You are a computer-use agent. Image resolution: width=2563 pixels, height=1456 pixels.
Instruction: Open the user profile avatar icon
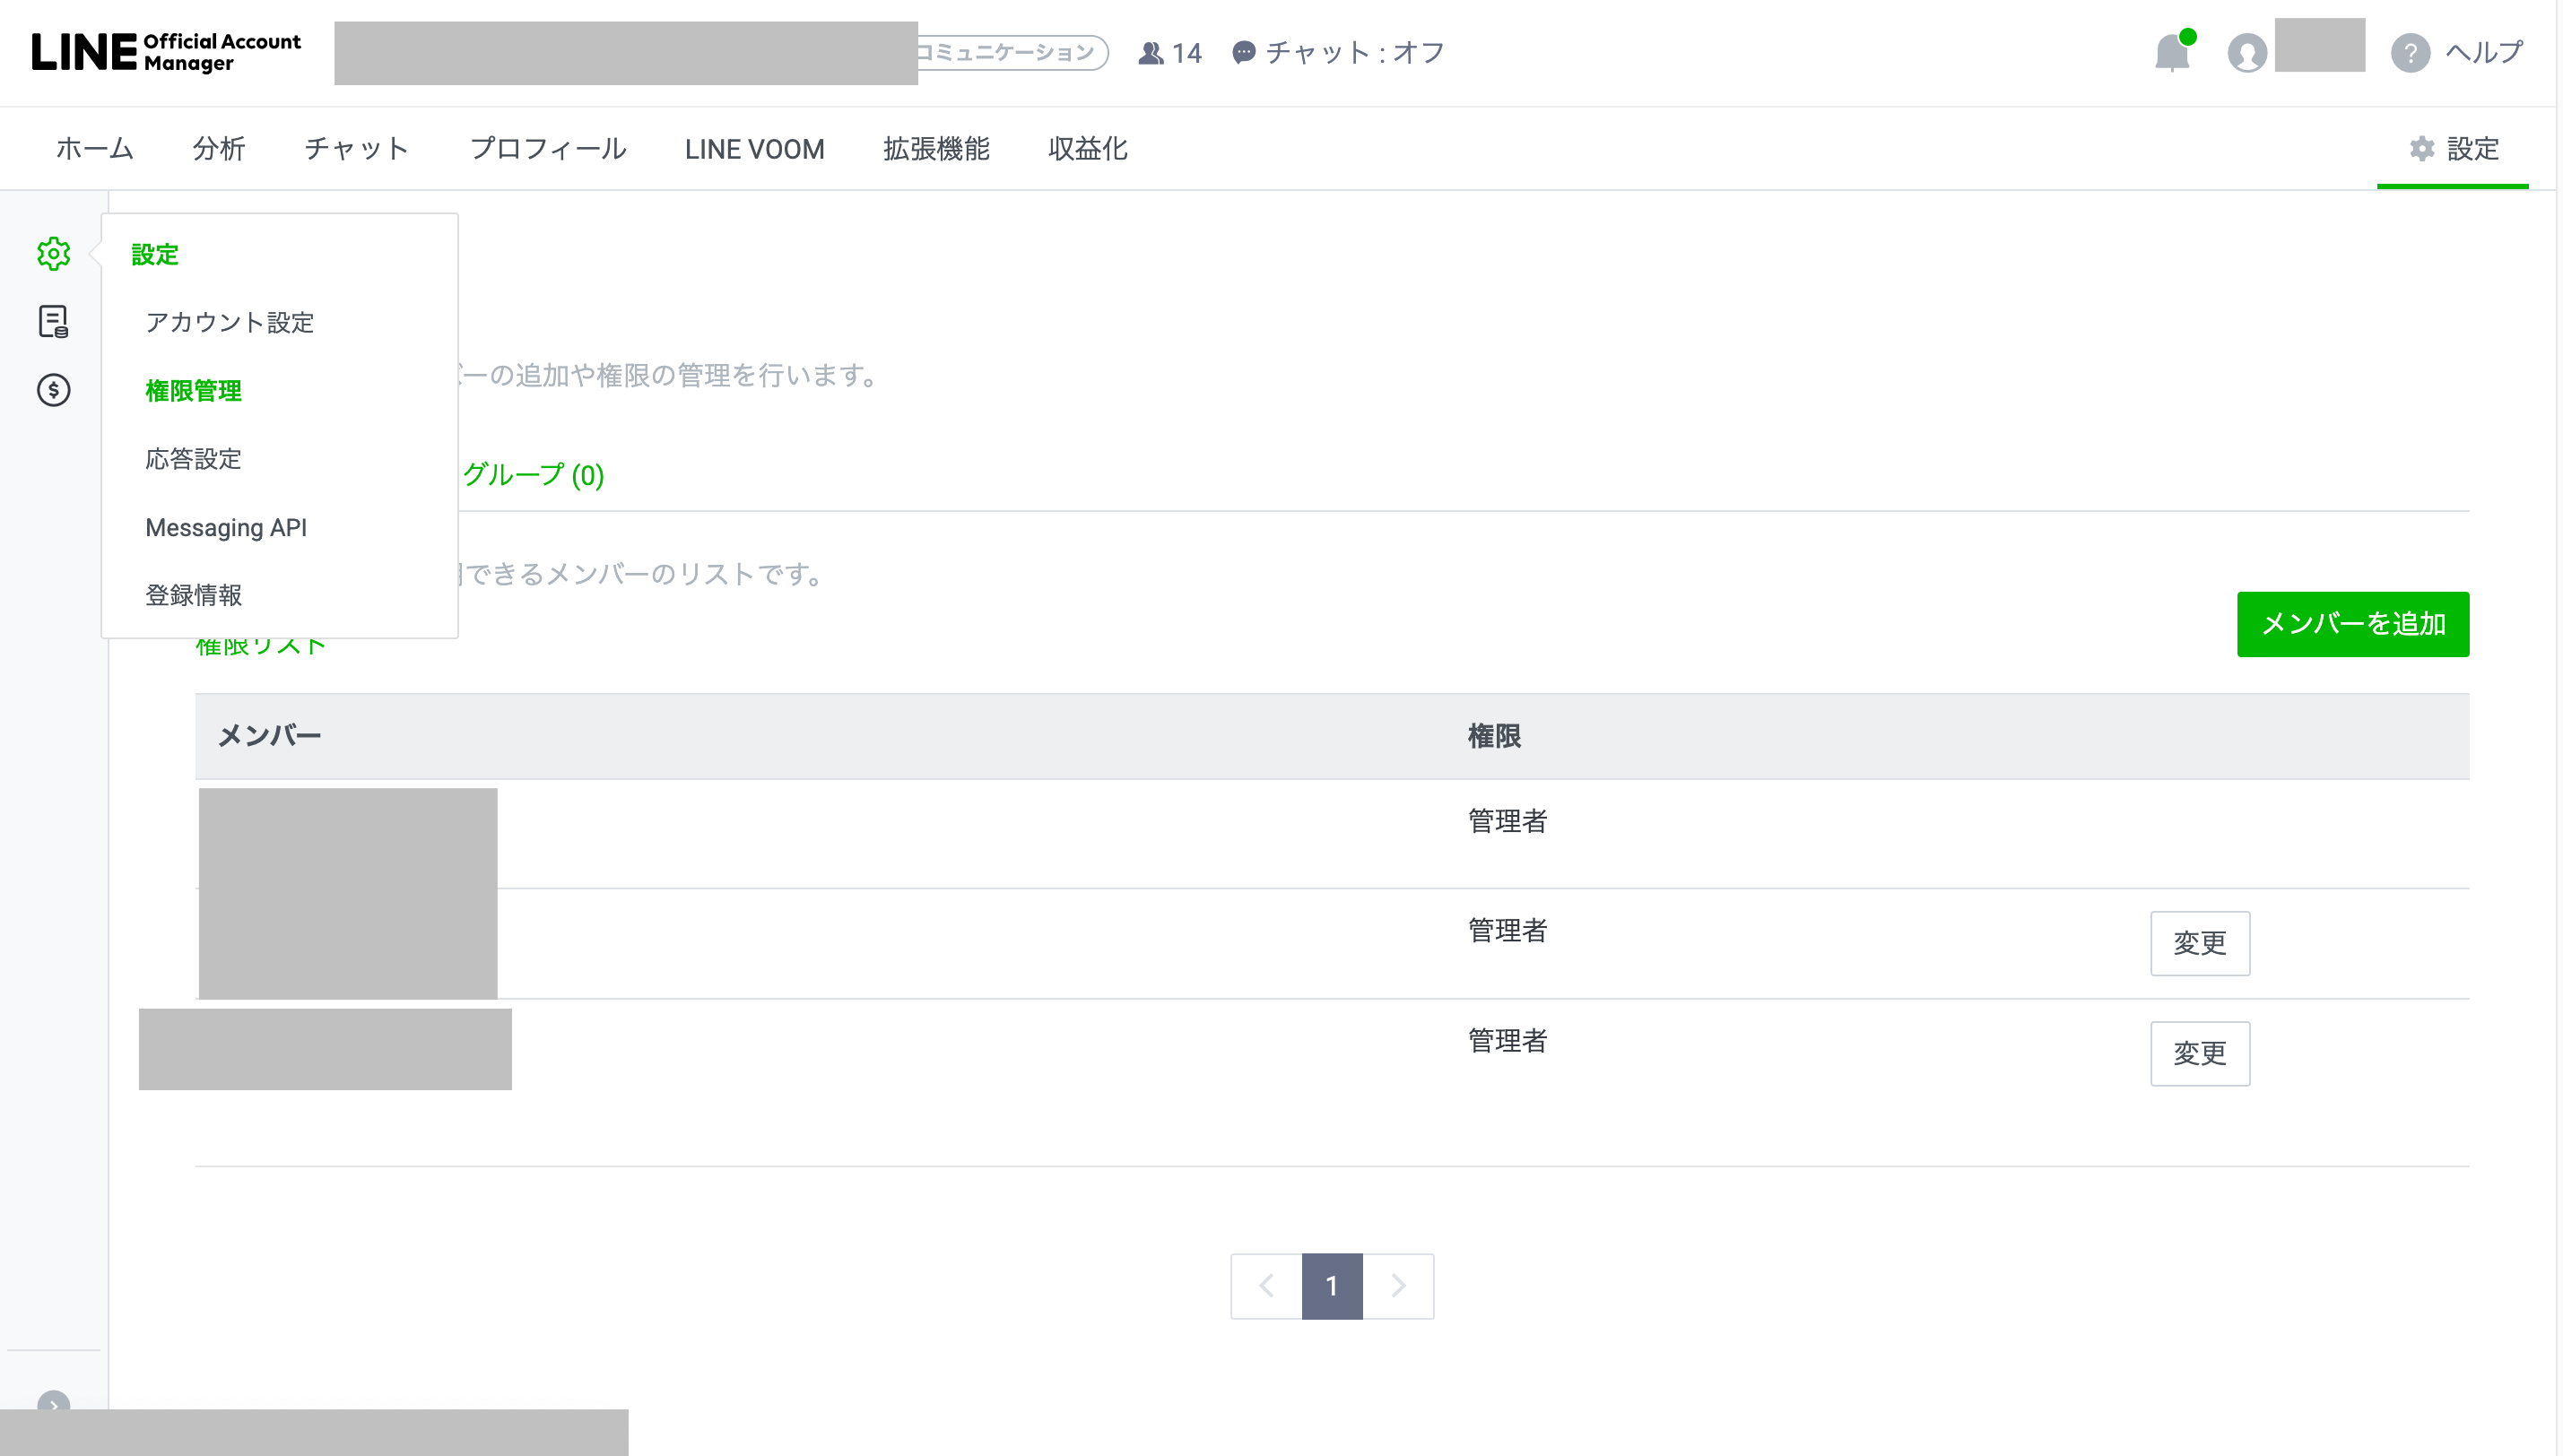click(x=2247, y=53)
